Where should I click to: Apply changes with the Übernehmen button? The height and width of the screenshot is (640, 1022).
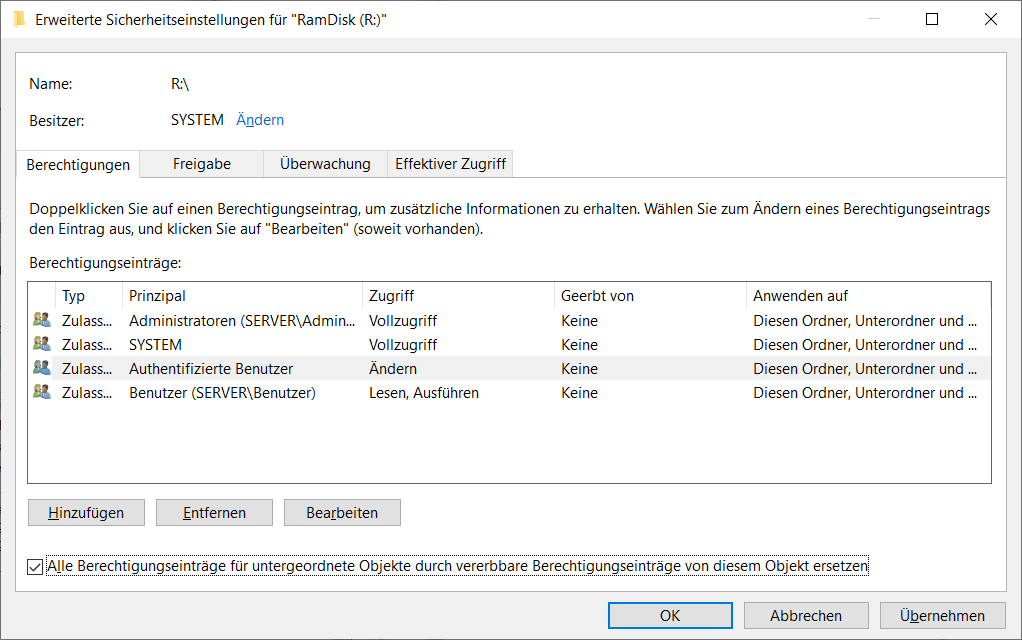click(x=942, y=616)
